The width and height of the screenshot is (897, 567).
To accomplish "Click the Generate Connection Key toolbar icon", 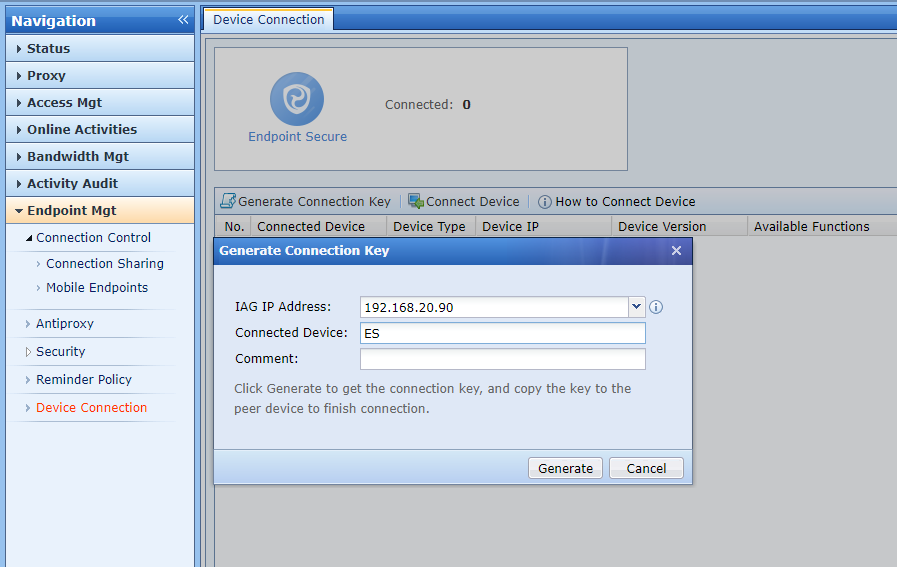I will tap(228, 201).
